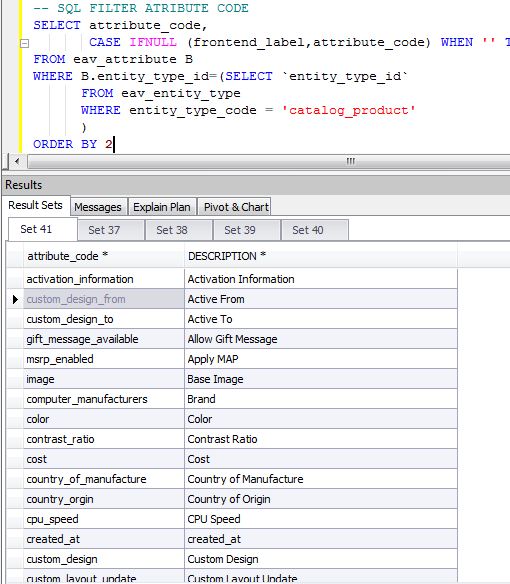Open the Messages tab
510x584 pixels.
[x=98, y=207]
